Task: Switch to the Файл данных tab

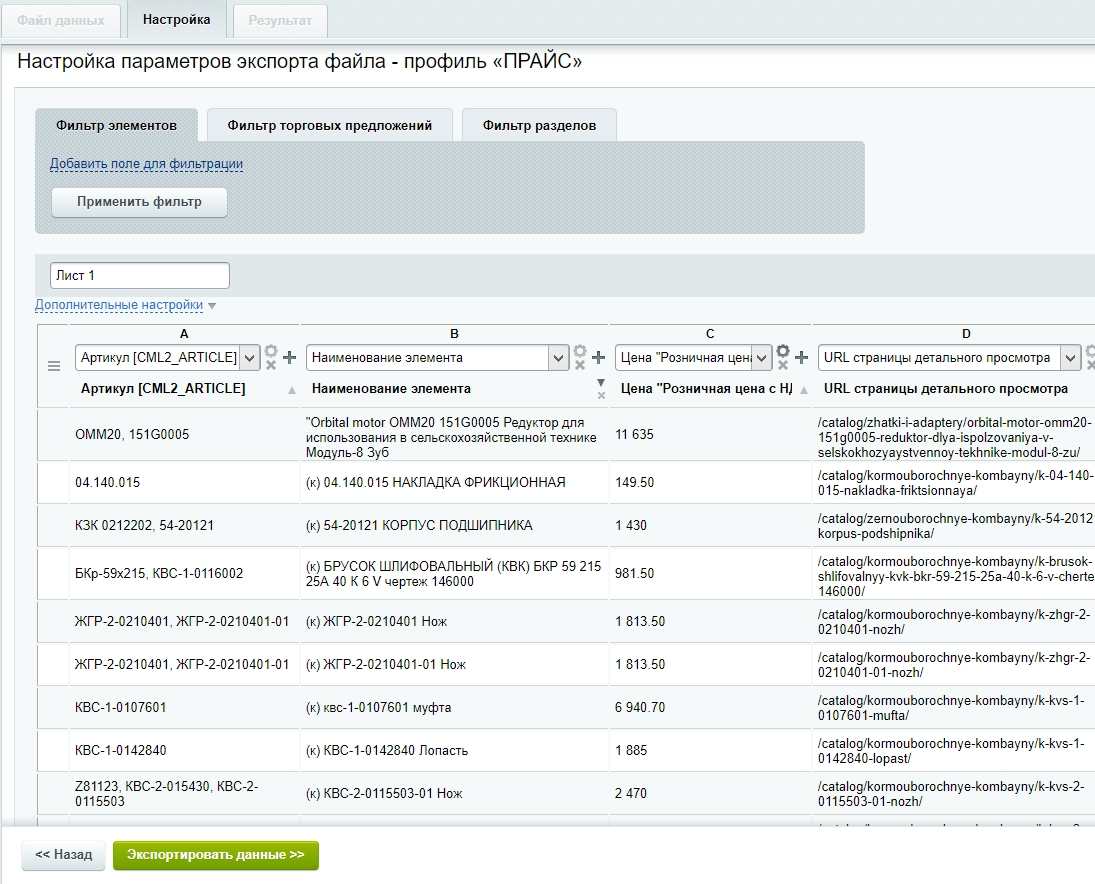Action: click(61, 20)
